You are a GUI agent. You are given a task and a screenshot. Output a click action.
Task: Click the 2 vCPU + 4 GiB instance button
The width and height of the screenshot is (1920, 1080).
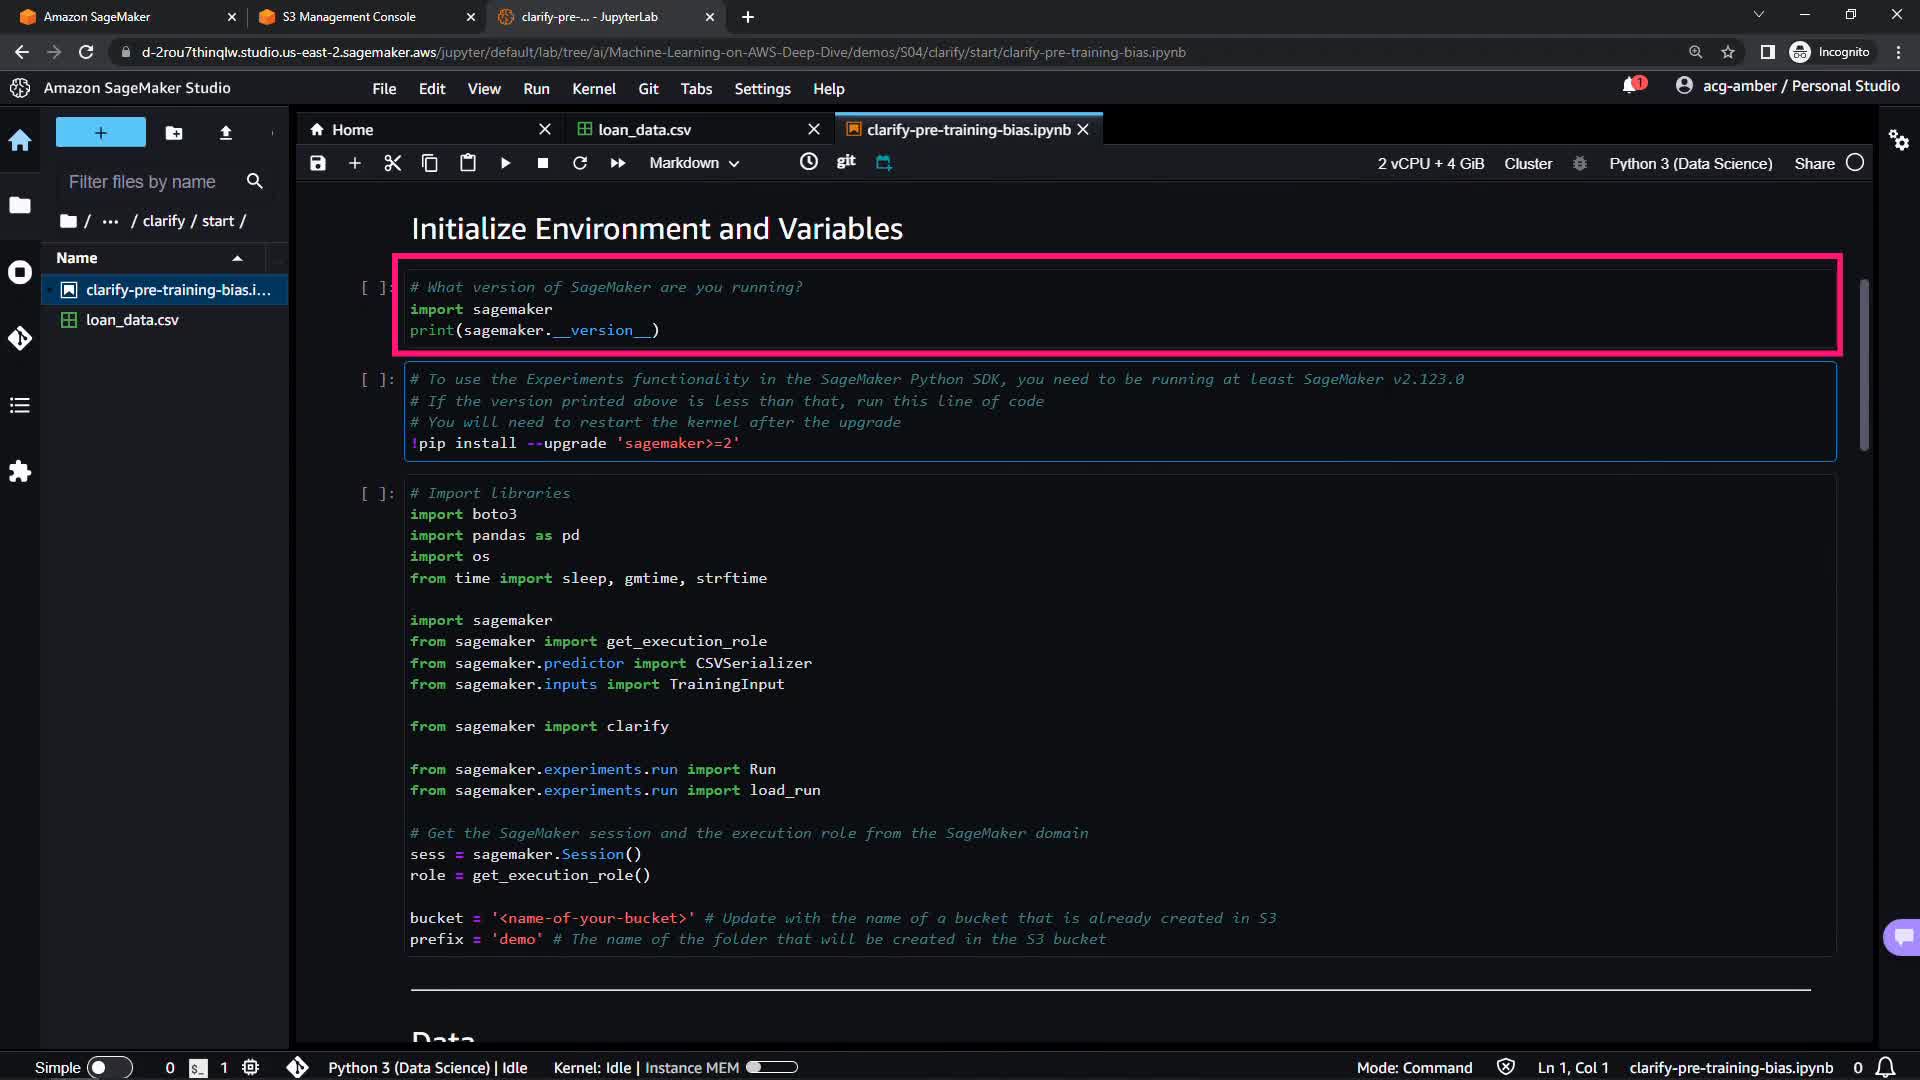pos(1430,163)
